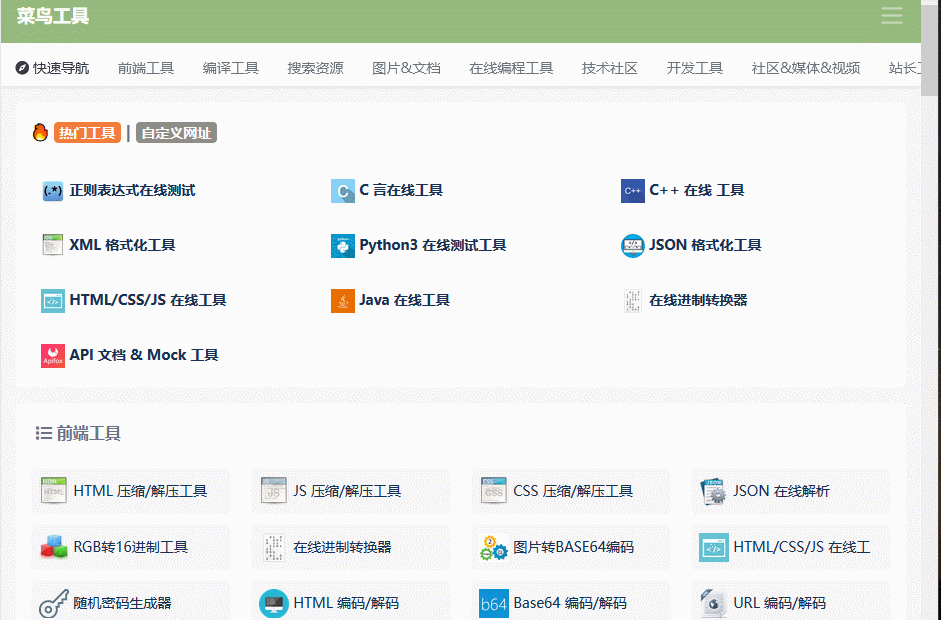
Task: Open HTML 压缩/解压工具 link
Action: (140, 491)
